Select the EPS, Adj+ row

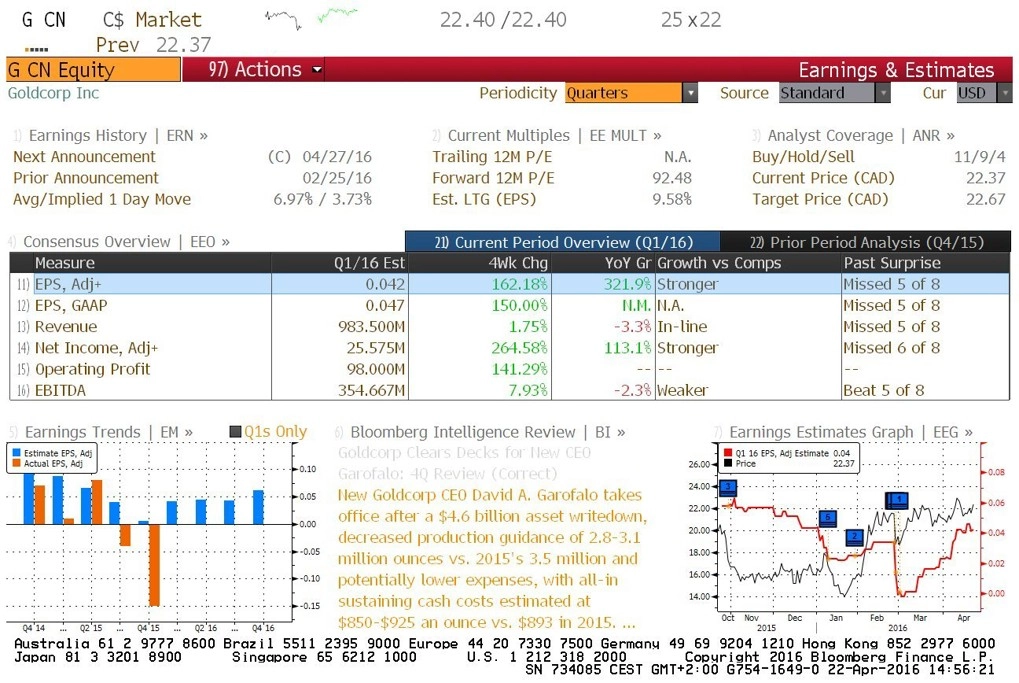pyautogui.click(x=510, y=284)
